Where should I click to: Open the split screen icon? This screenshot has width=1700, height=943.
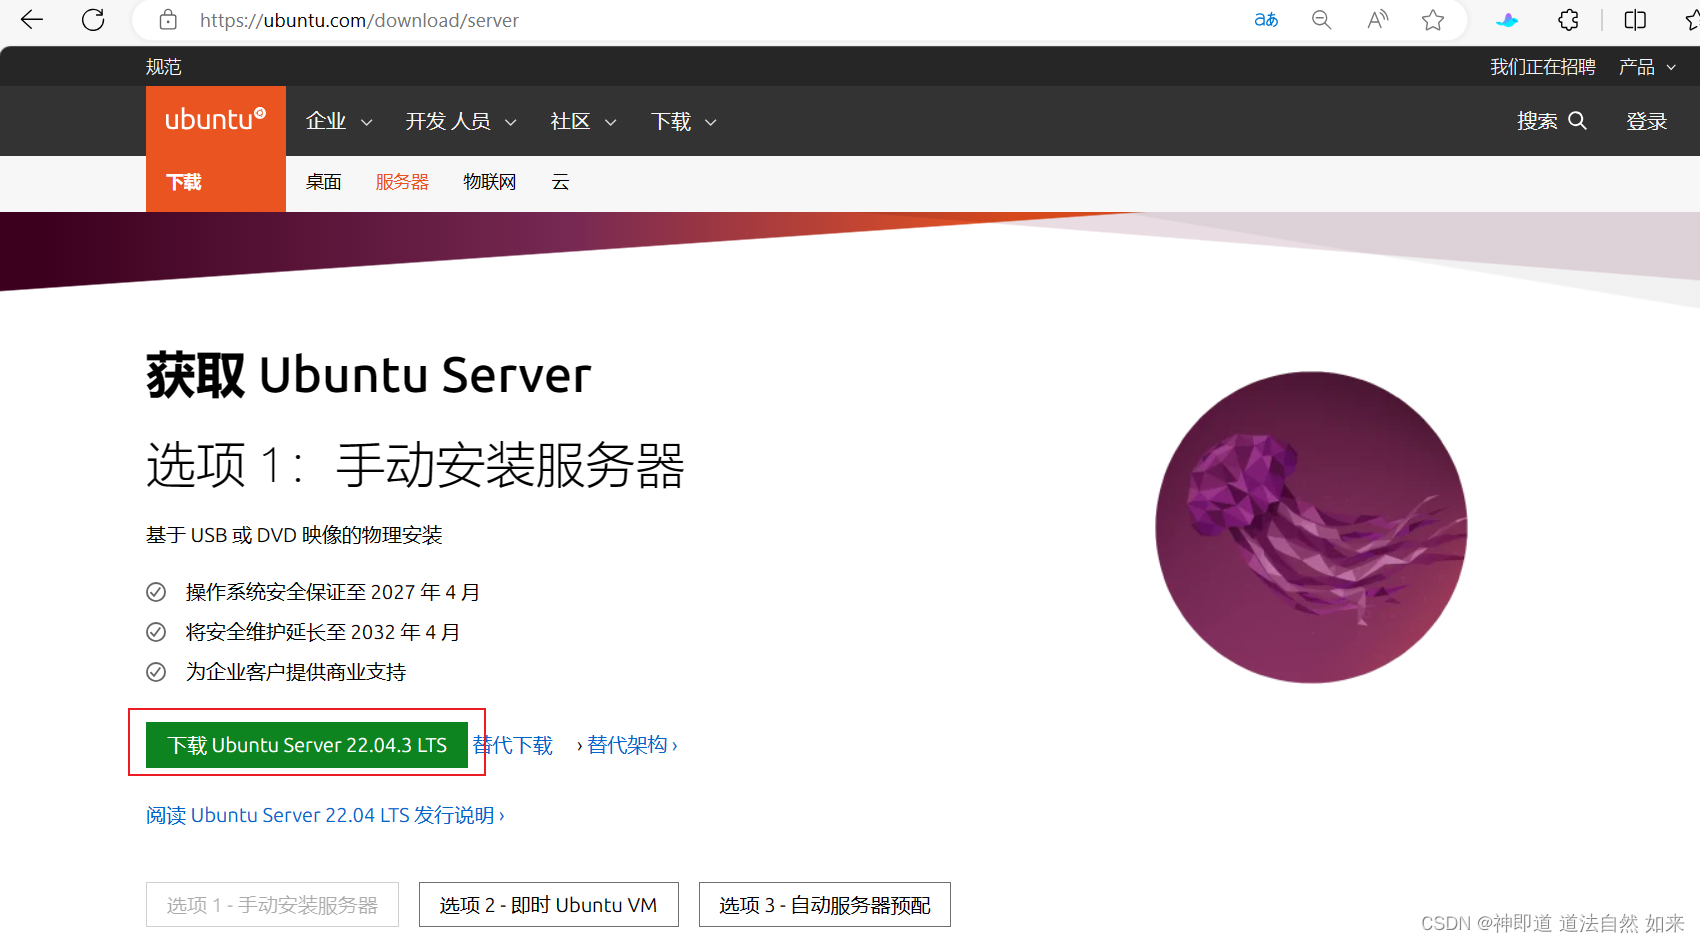pyautogui.click(x=1634, y=20)
